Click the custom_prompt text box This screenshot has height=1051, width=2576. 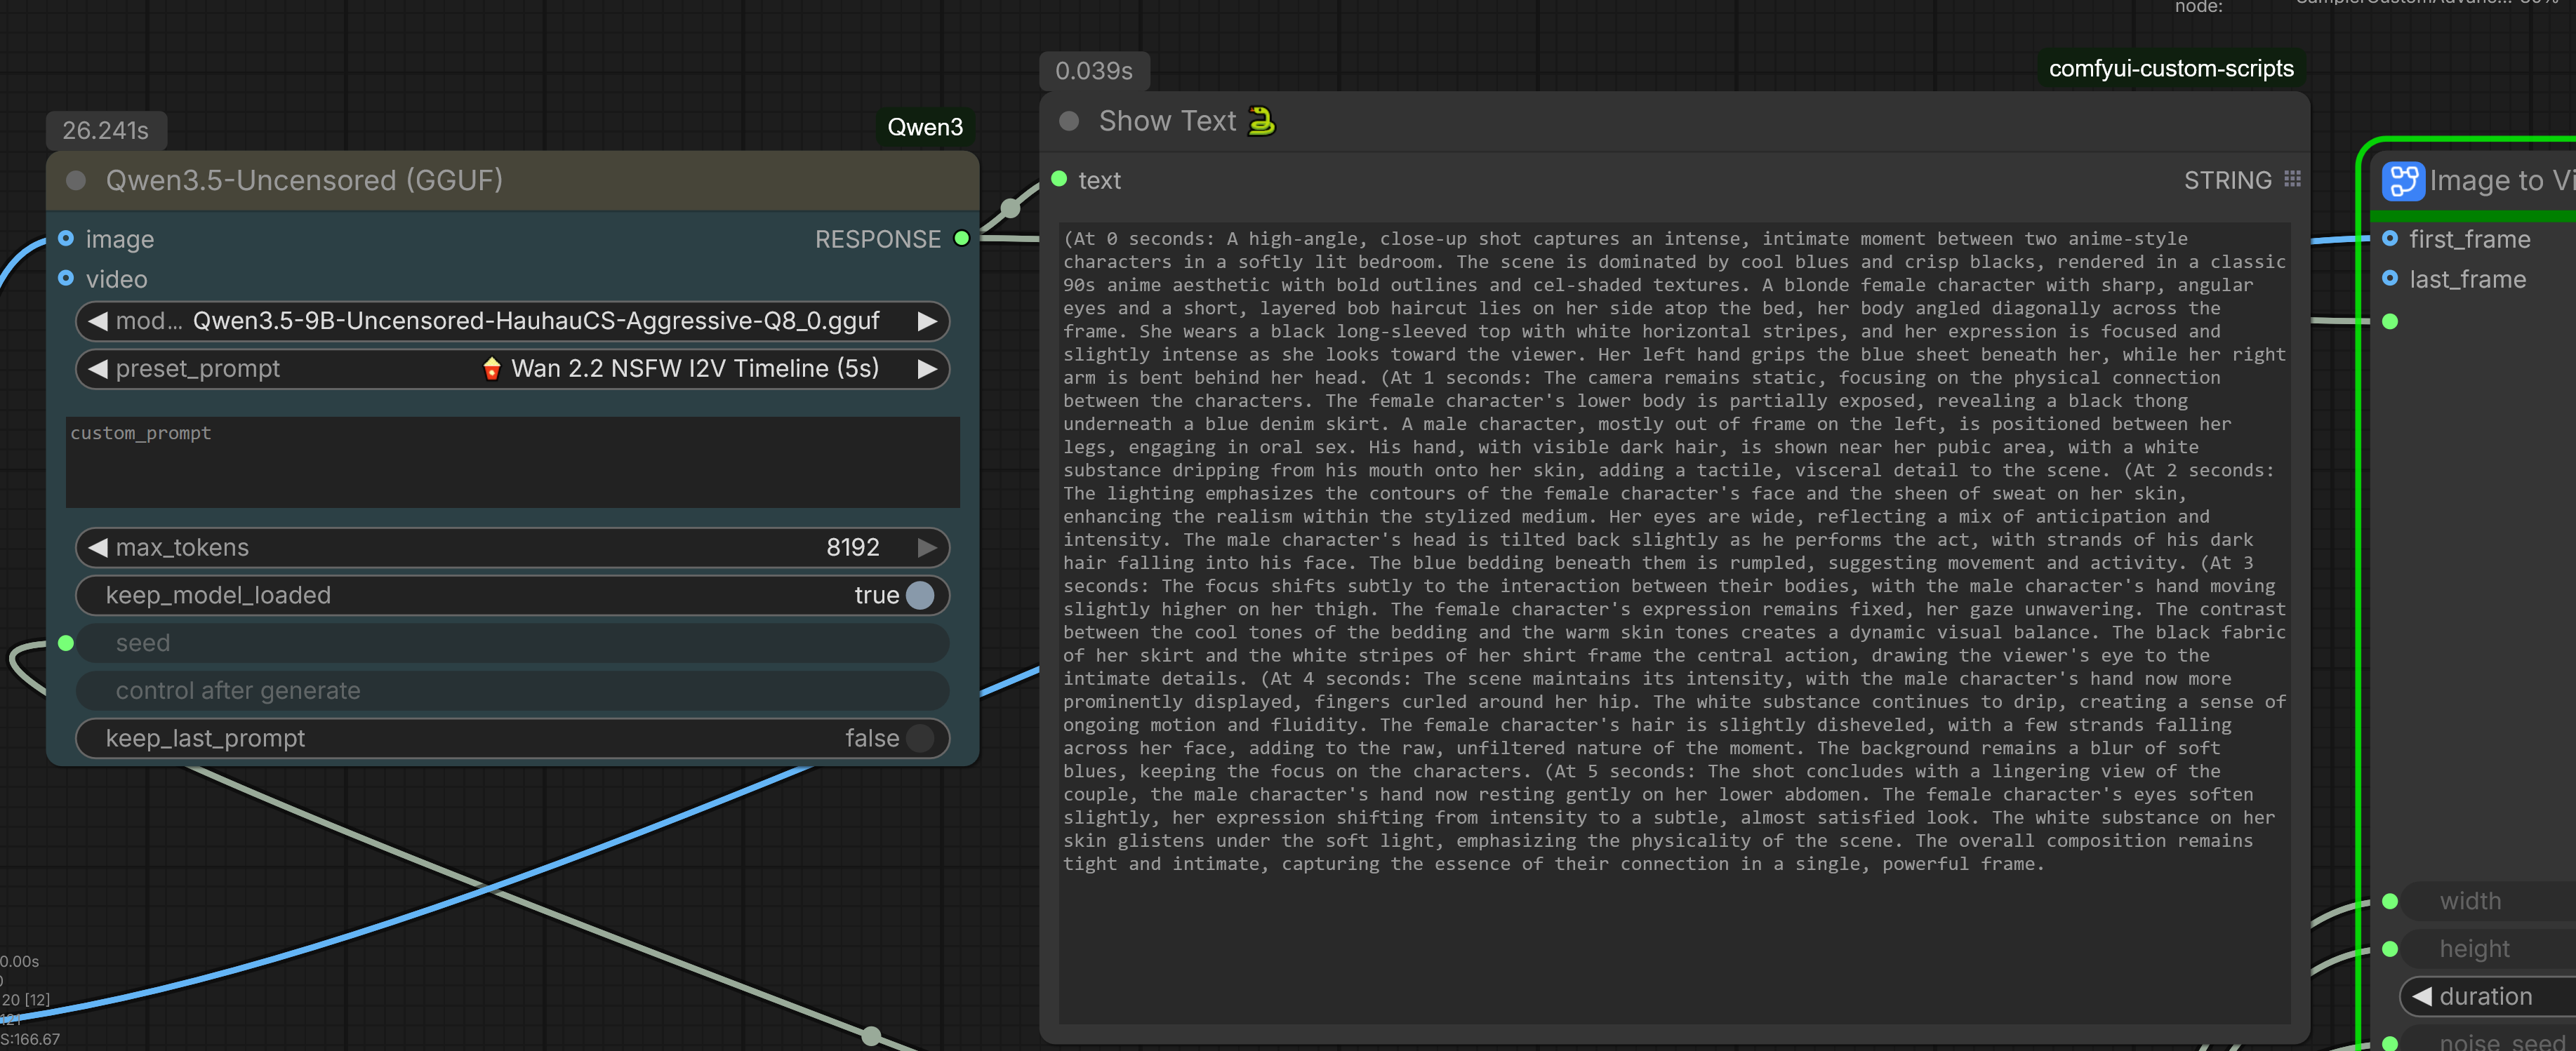[512, 462]
